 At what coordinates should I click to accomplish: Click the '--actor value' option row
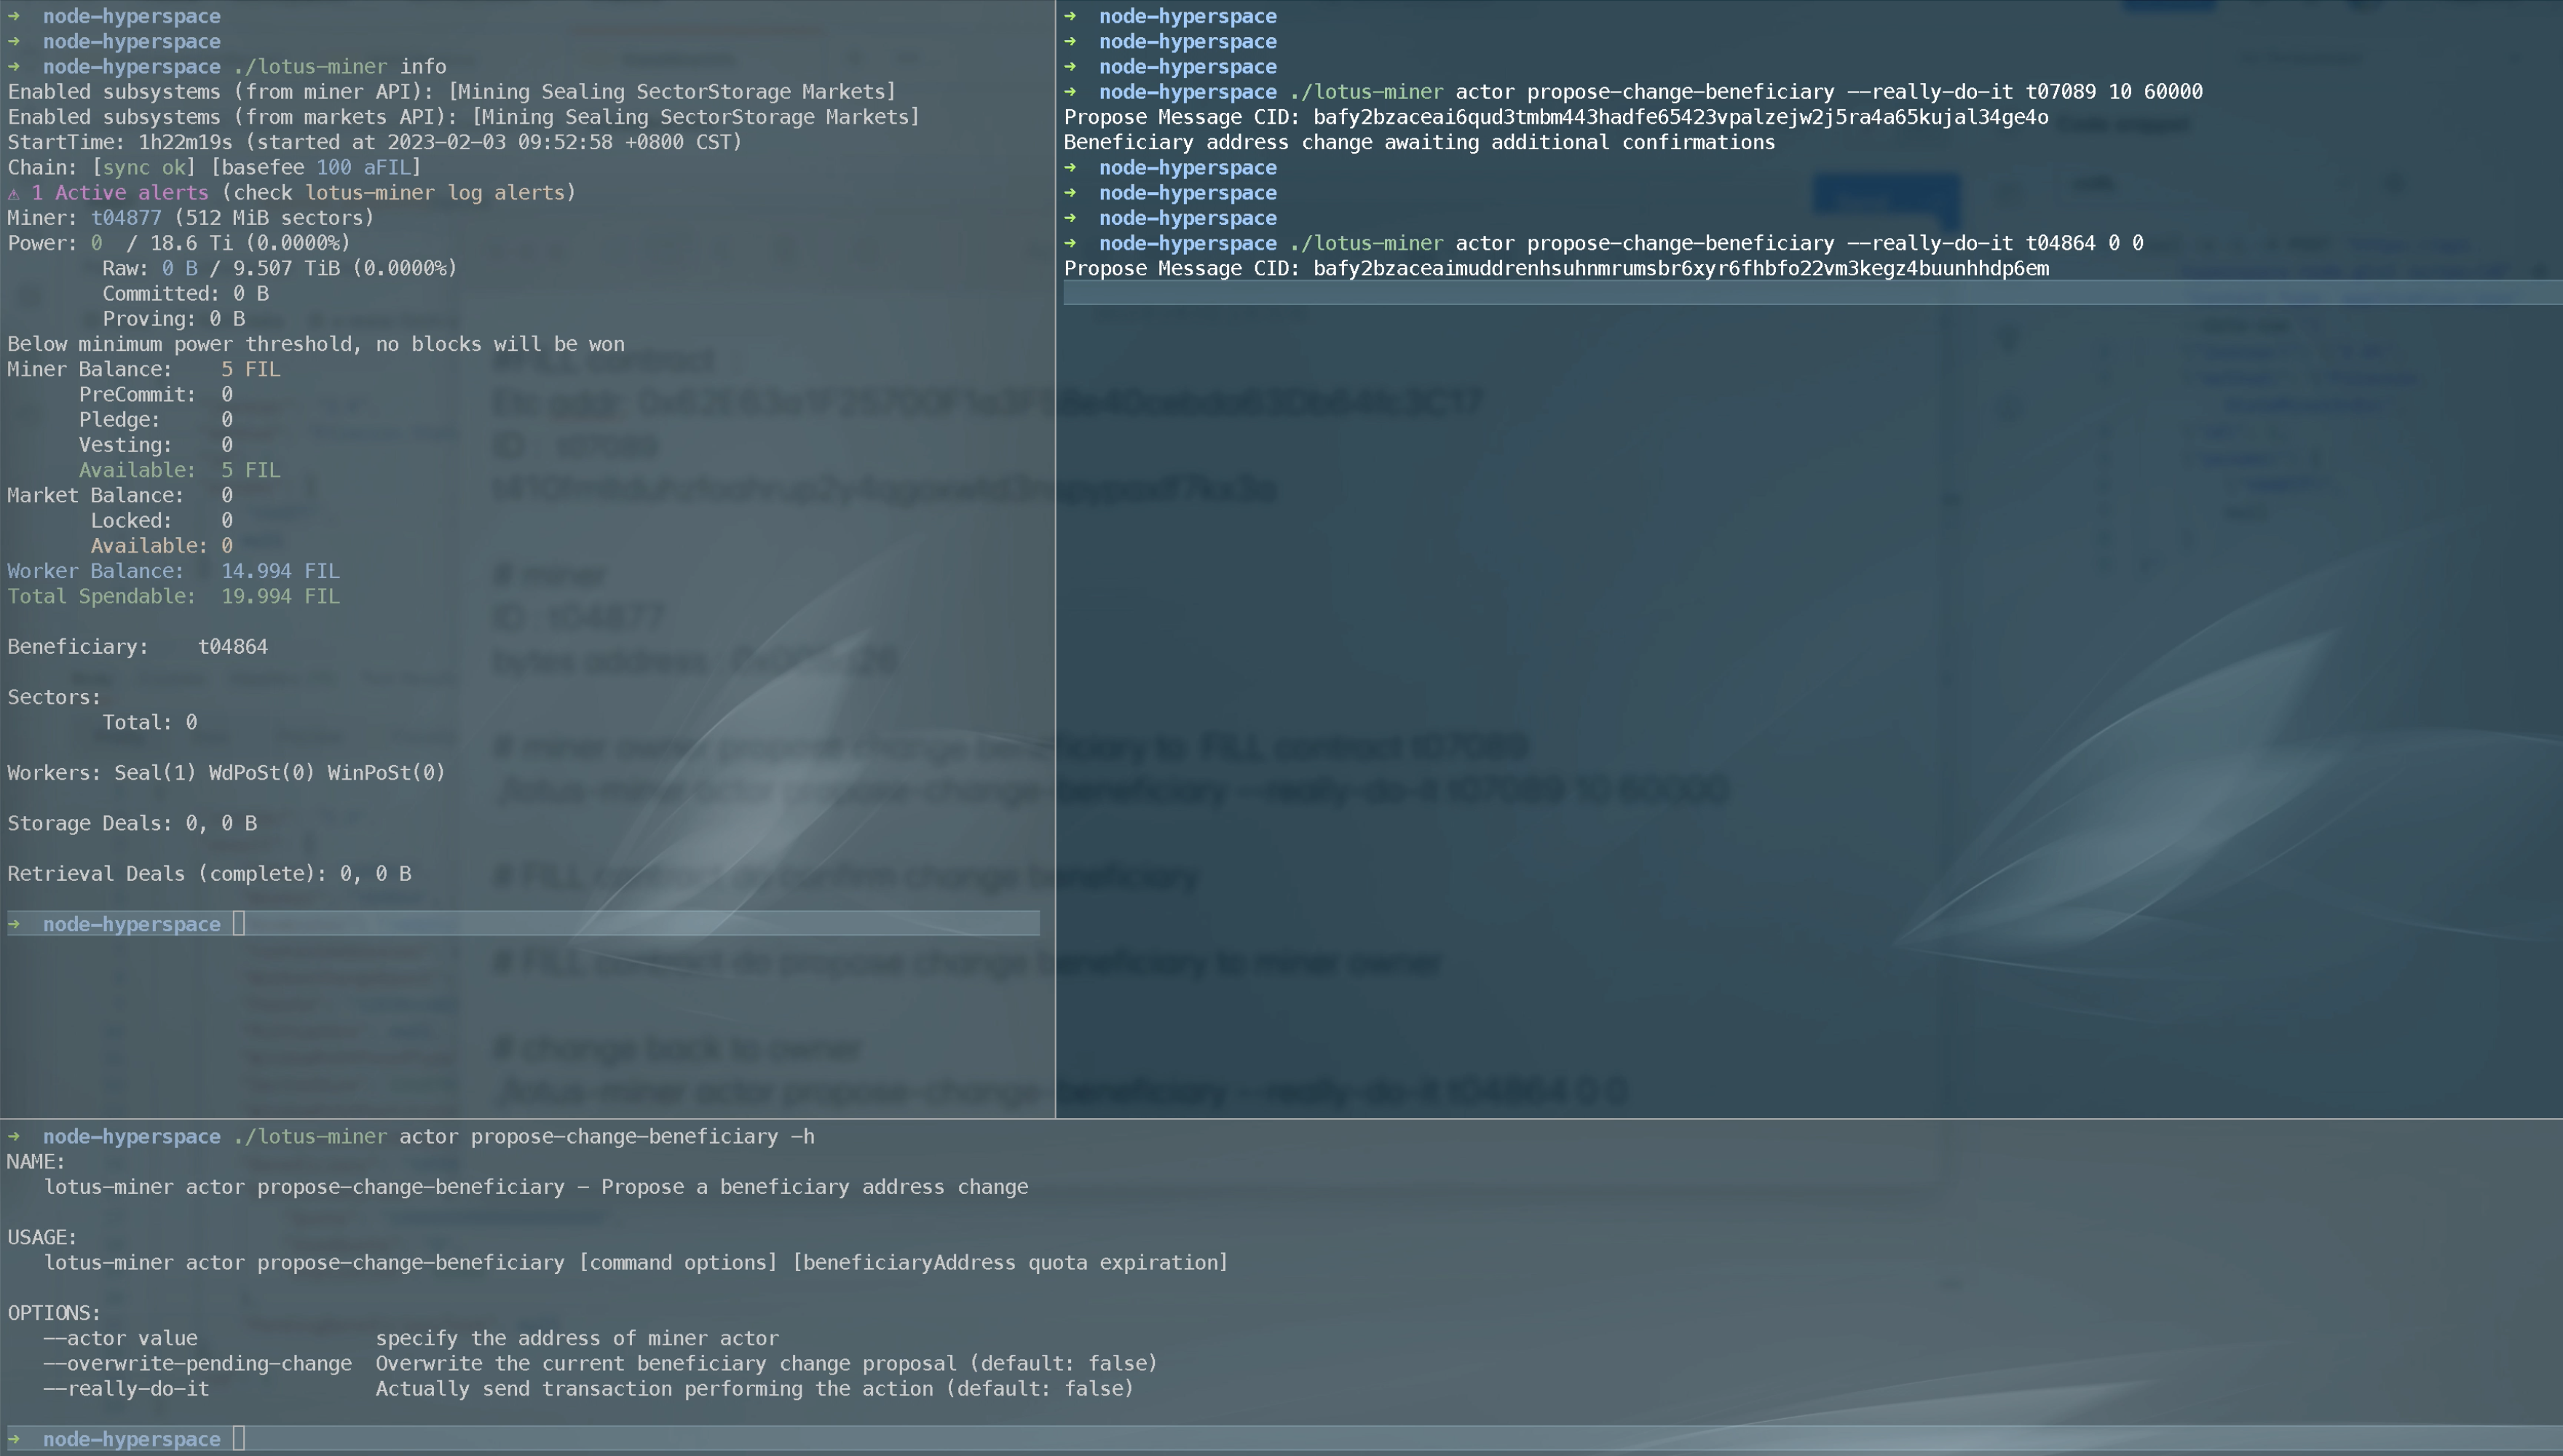(411, 1339)
